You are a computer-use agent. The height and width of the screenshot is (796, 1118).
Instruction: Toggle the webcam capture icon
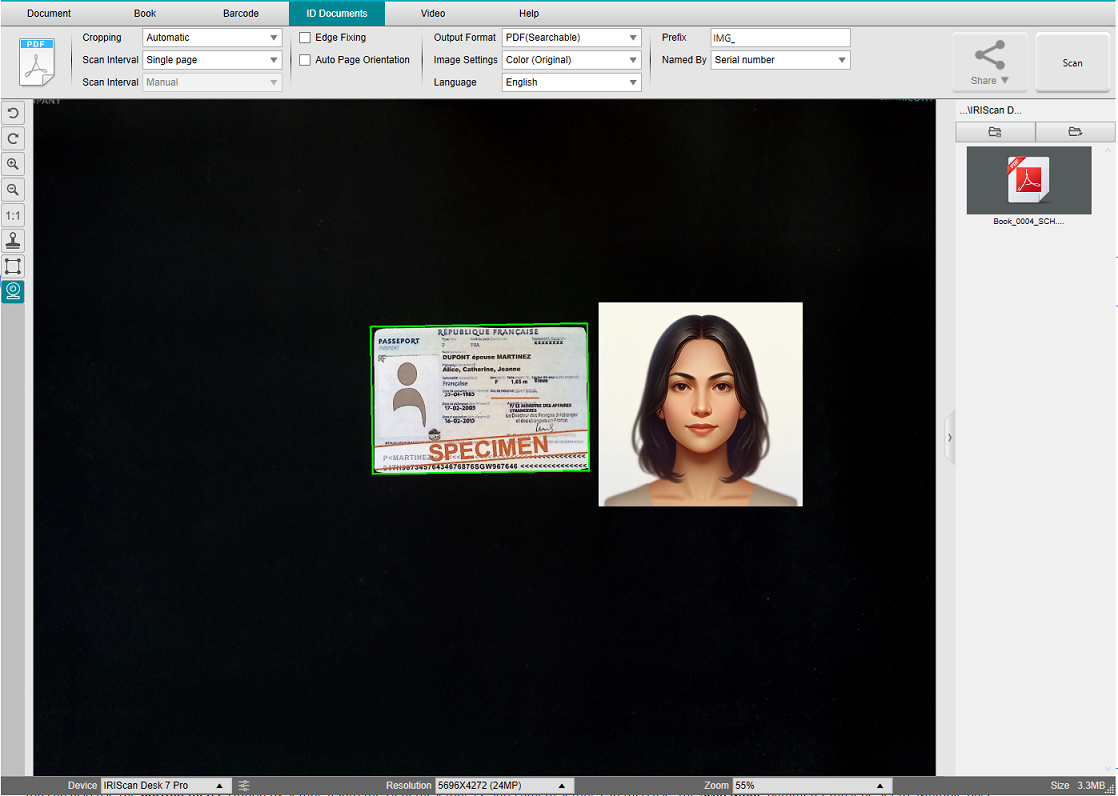13,292
